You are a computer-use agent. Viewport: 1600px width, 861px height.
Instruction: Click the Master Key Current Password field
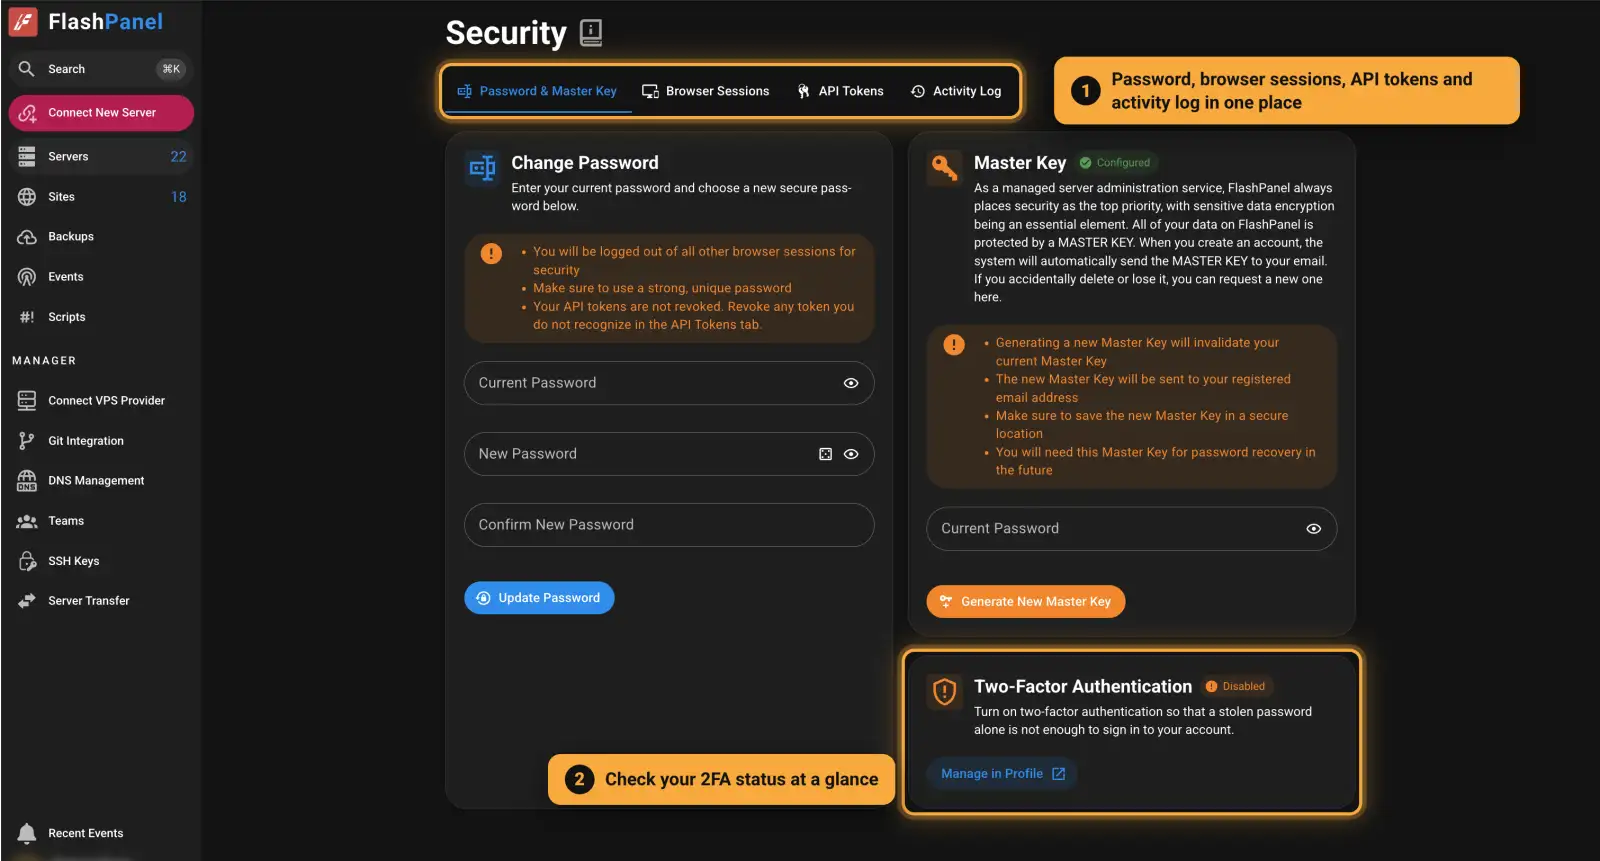tap(1132, 529)
